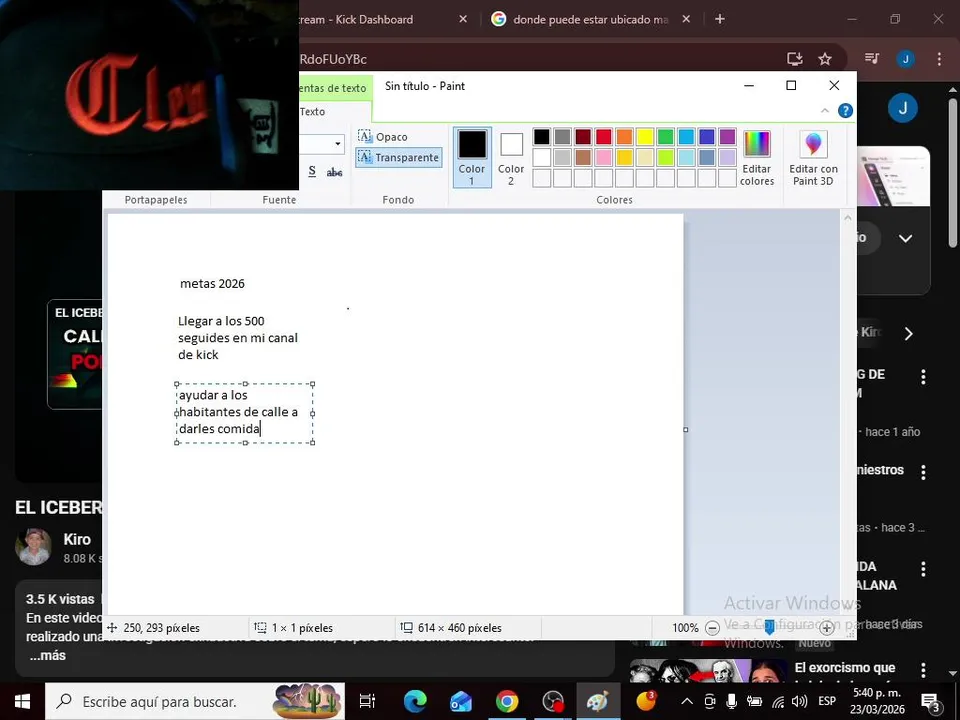Click text 'metas 2026' on canvas
960x720 pixels.
click(212, 283)
